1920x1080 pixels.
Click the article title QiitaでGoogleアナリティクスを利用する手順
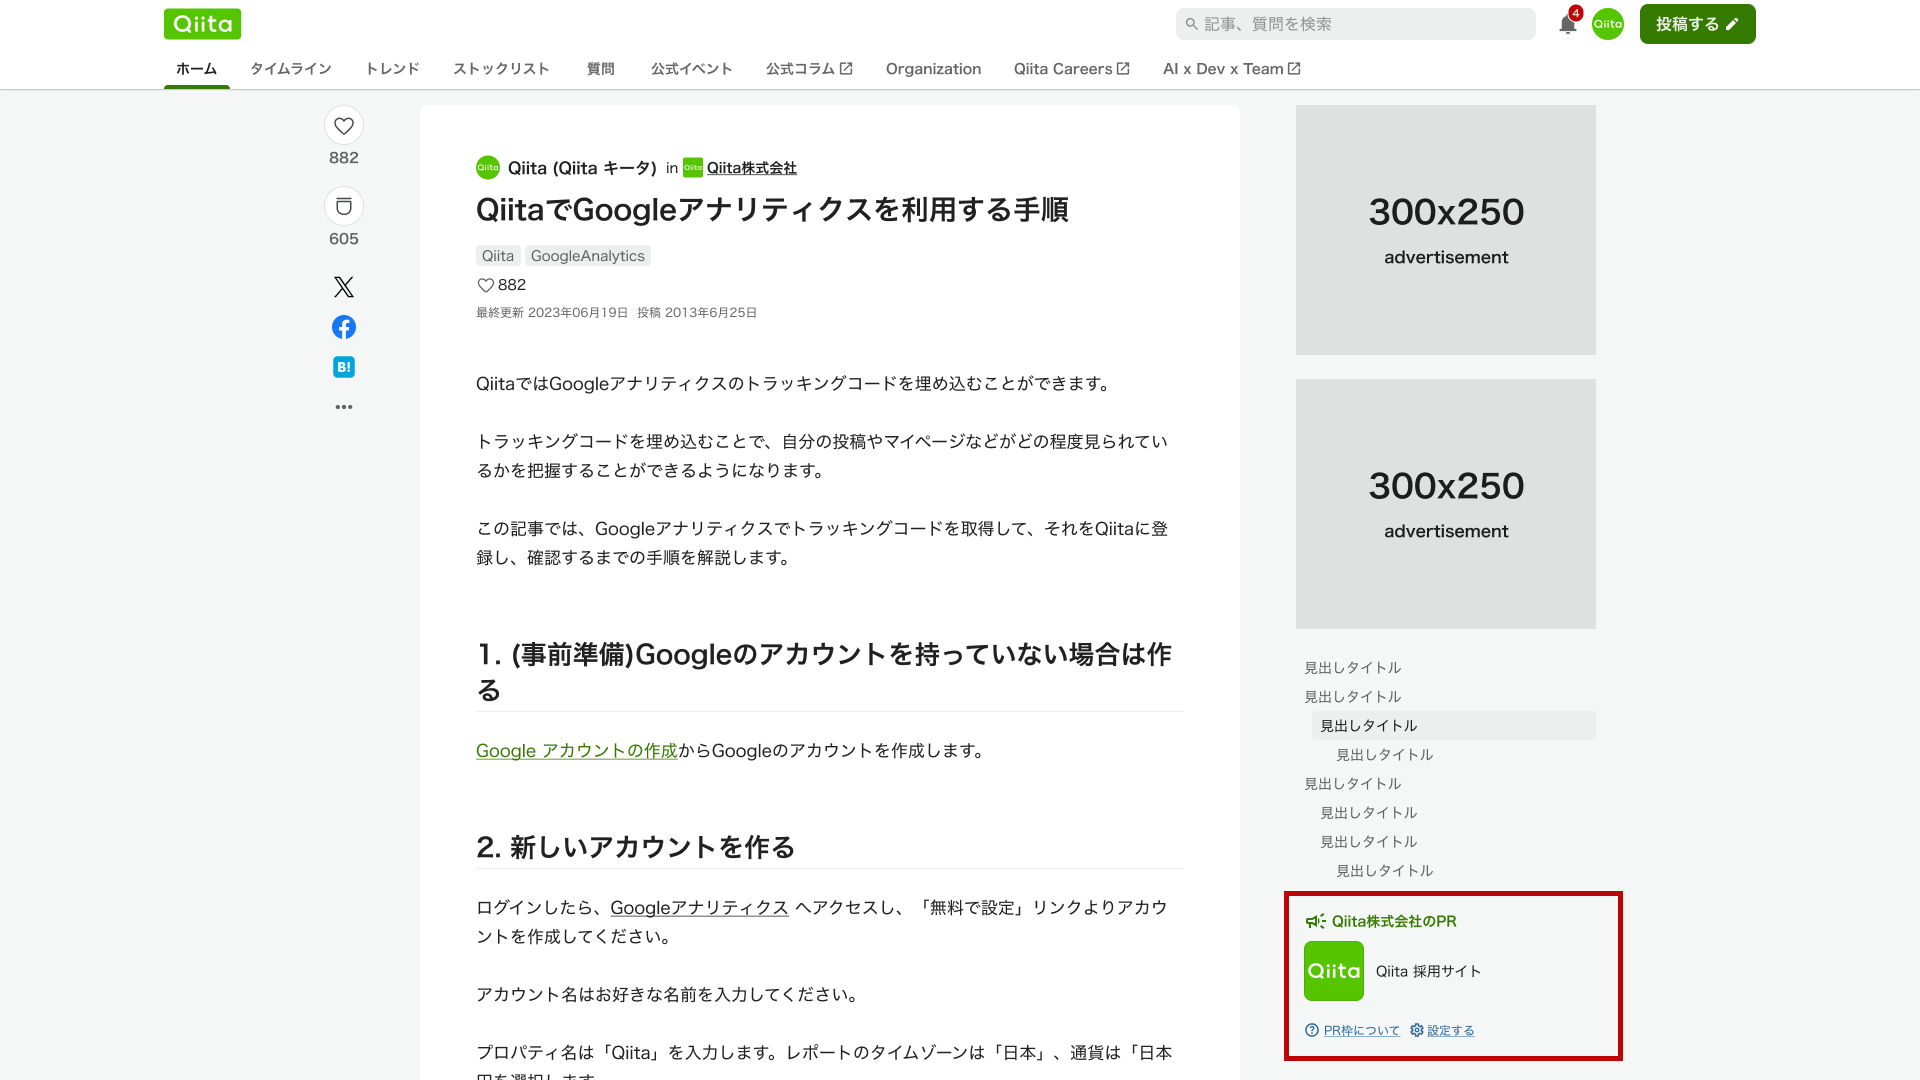pyautogui.click(x=772, y=210)
